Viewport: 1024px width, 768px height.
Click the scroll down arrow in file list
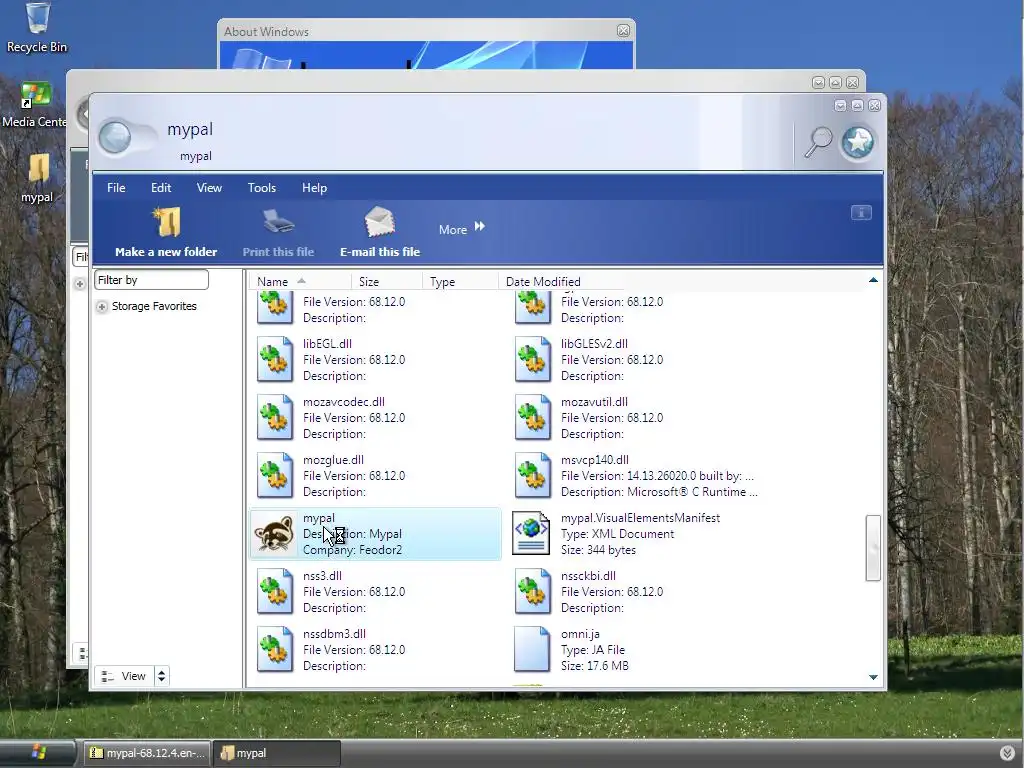point(873,677)
